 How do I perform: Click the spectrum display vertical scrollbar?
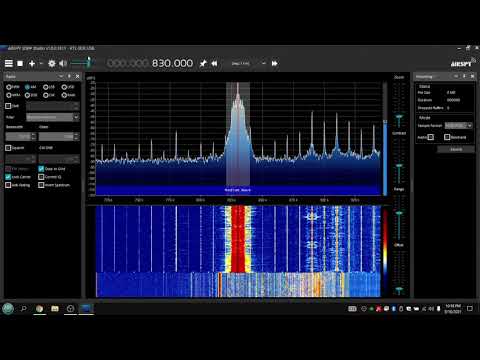coord(385,138)
